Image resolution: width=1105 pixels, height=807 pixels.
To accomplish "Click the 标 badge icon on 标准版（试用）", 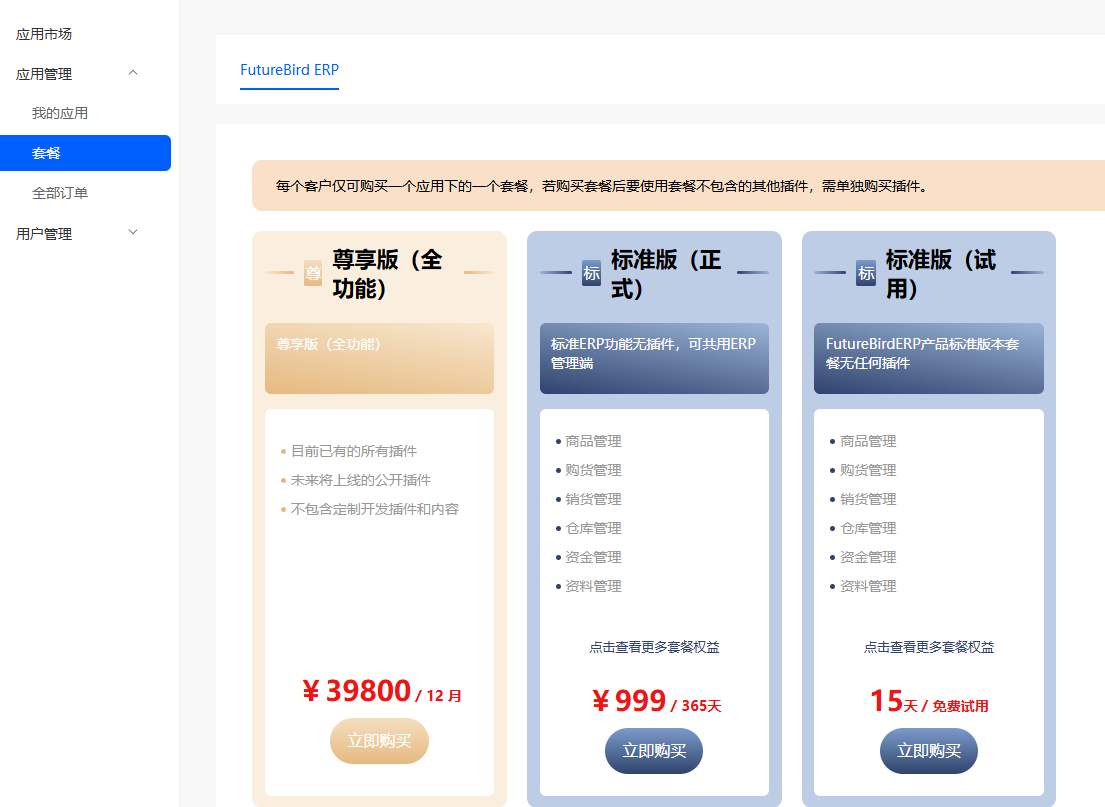I will 866,273.
